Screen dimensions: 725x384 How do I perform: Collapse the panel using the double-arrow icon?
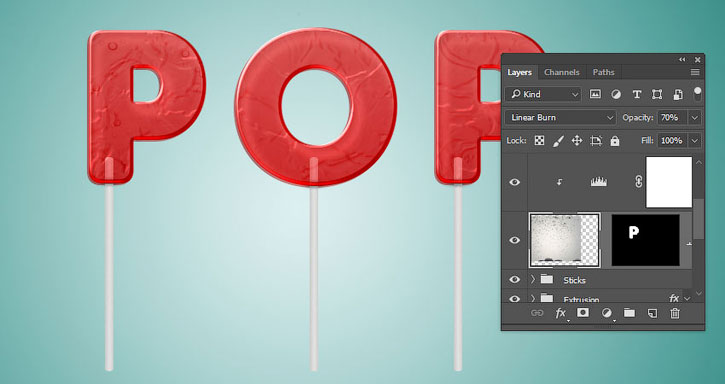point(682,60)
